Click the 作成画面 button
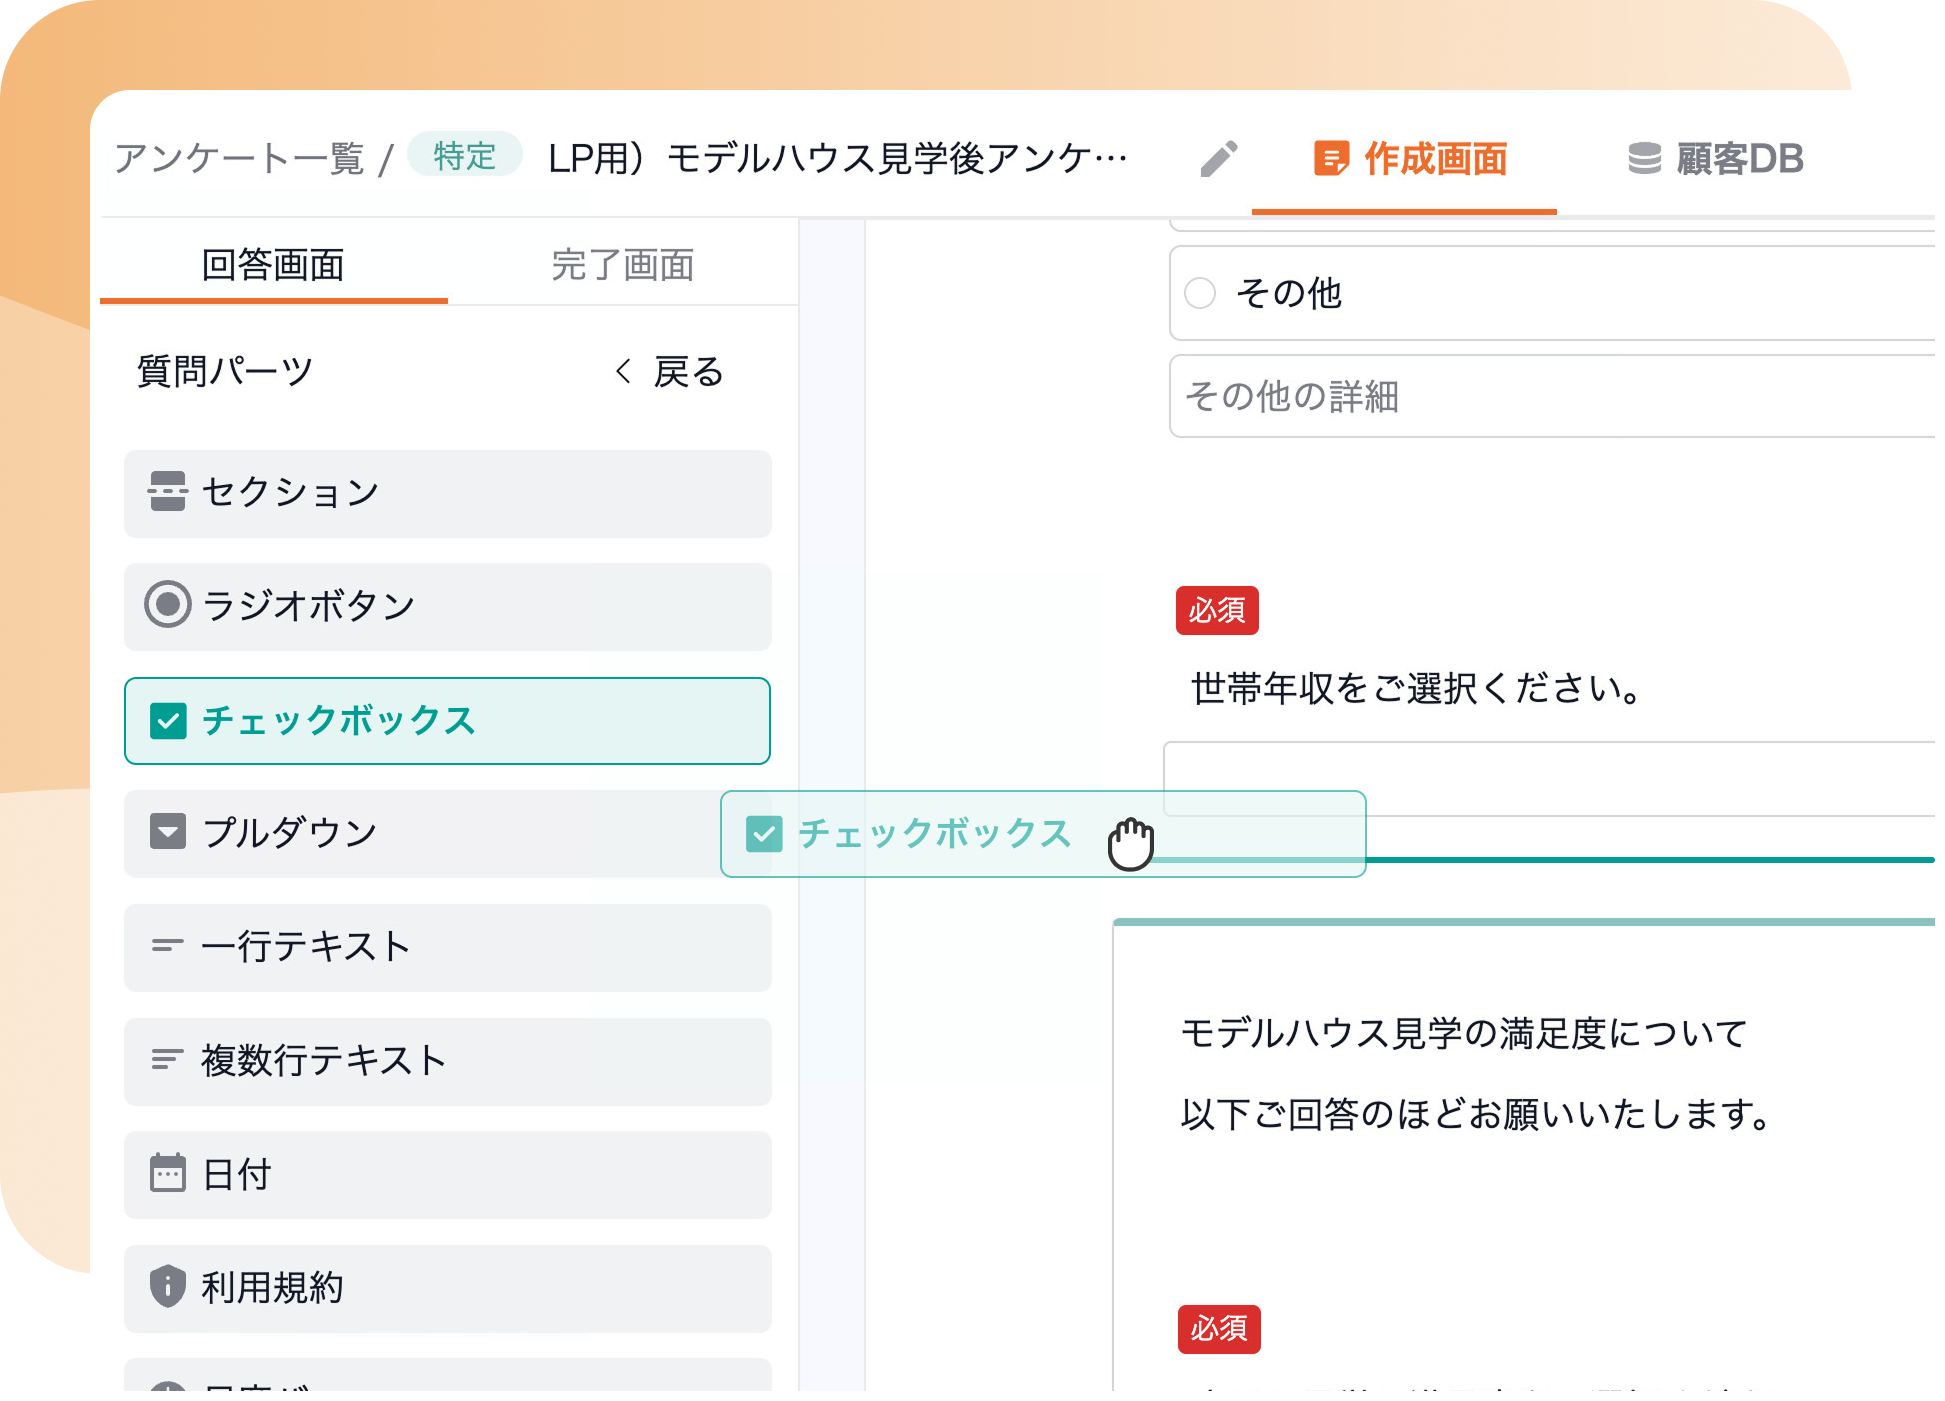1945x1401 pixels. [1412, 159]
